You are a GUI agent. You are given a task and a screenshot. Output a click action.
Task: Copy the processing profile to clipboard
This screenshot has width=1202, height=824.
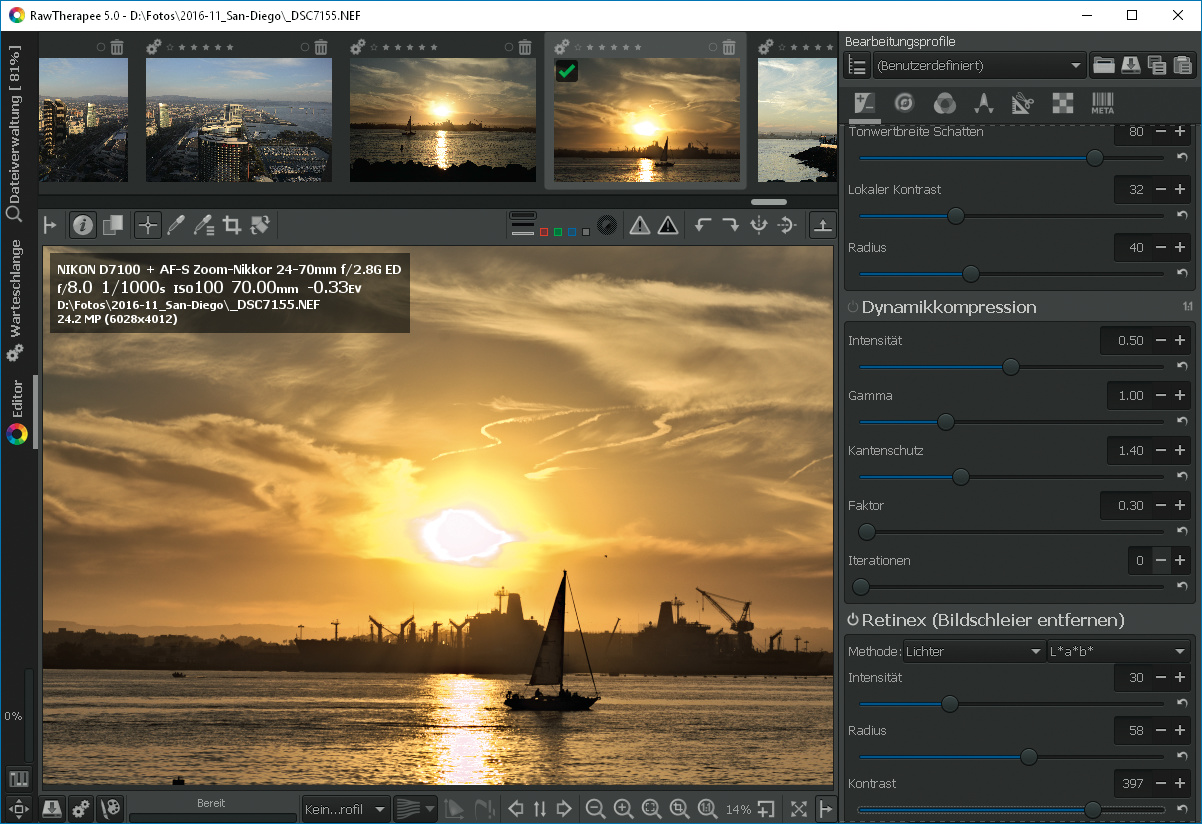click(1157, 66)
